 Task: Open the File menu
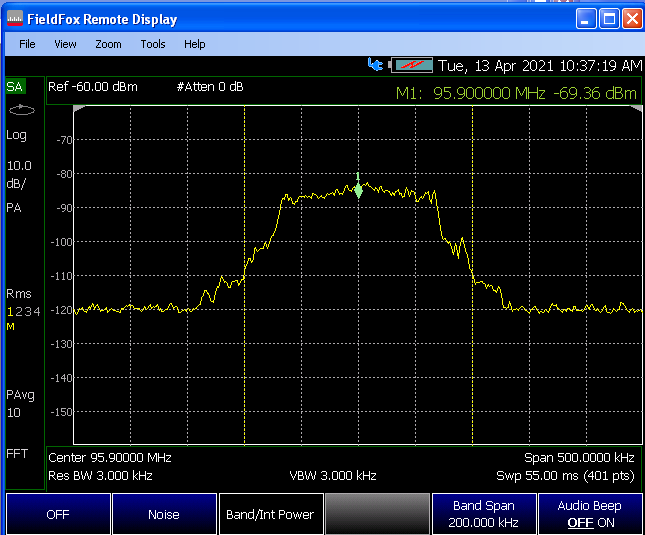click(x=27, y=44)
